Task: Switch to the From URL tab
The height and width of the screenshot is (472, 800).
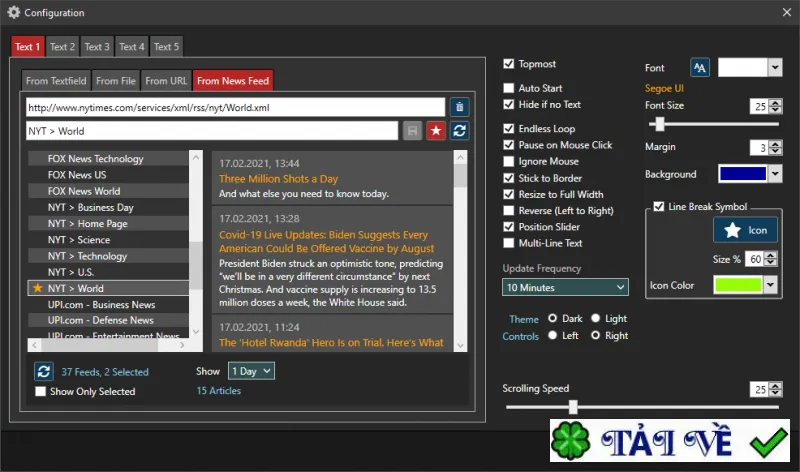Action: [x=166, y=81]
